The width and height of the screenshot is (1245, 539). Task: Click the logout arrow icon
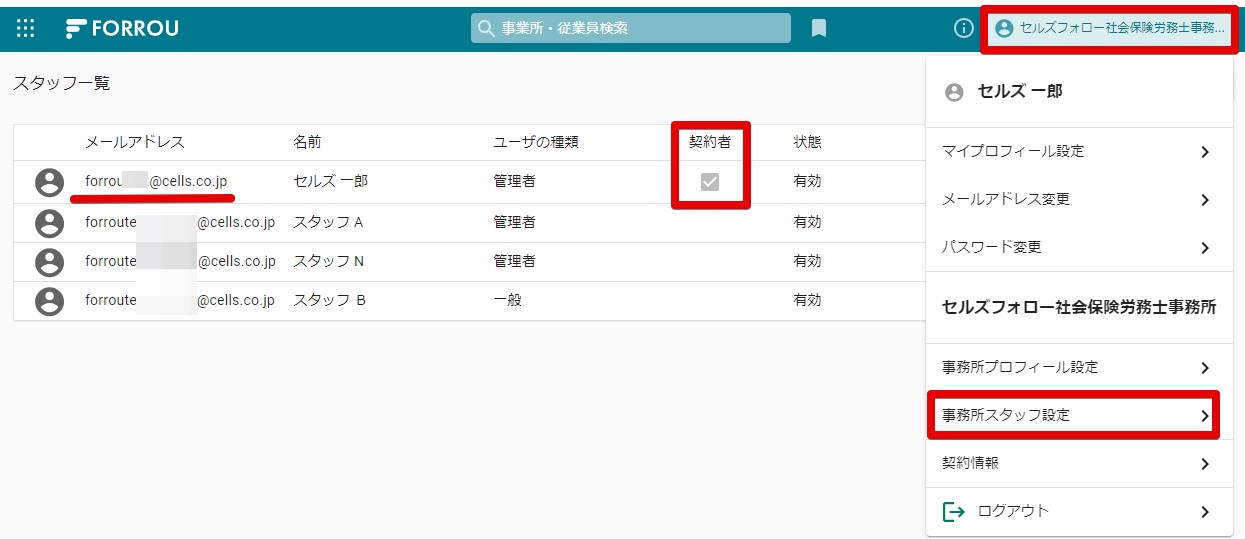(x=954, y=511)
